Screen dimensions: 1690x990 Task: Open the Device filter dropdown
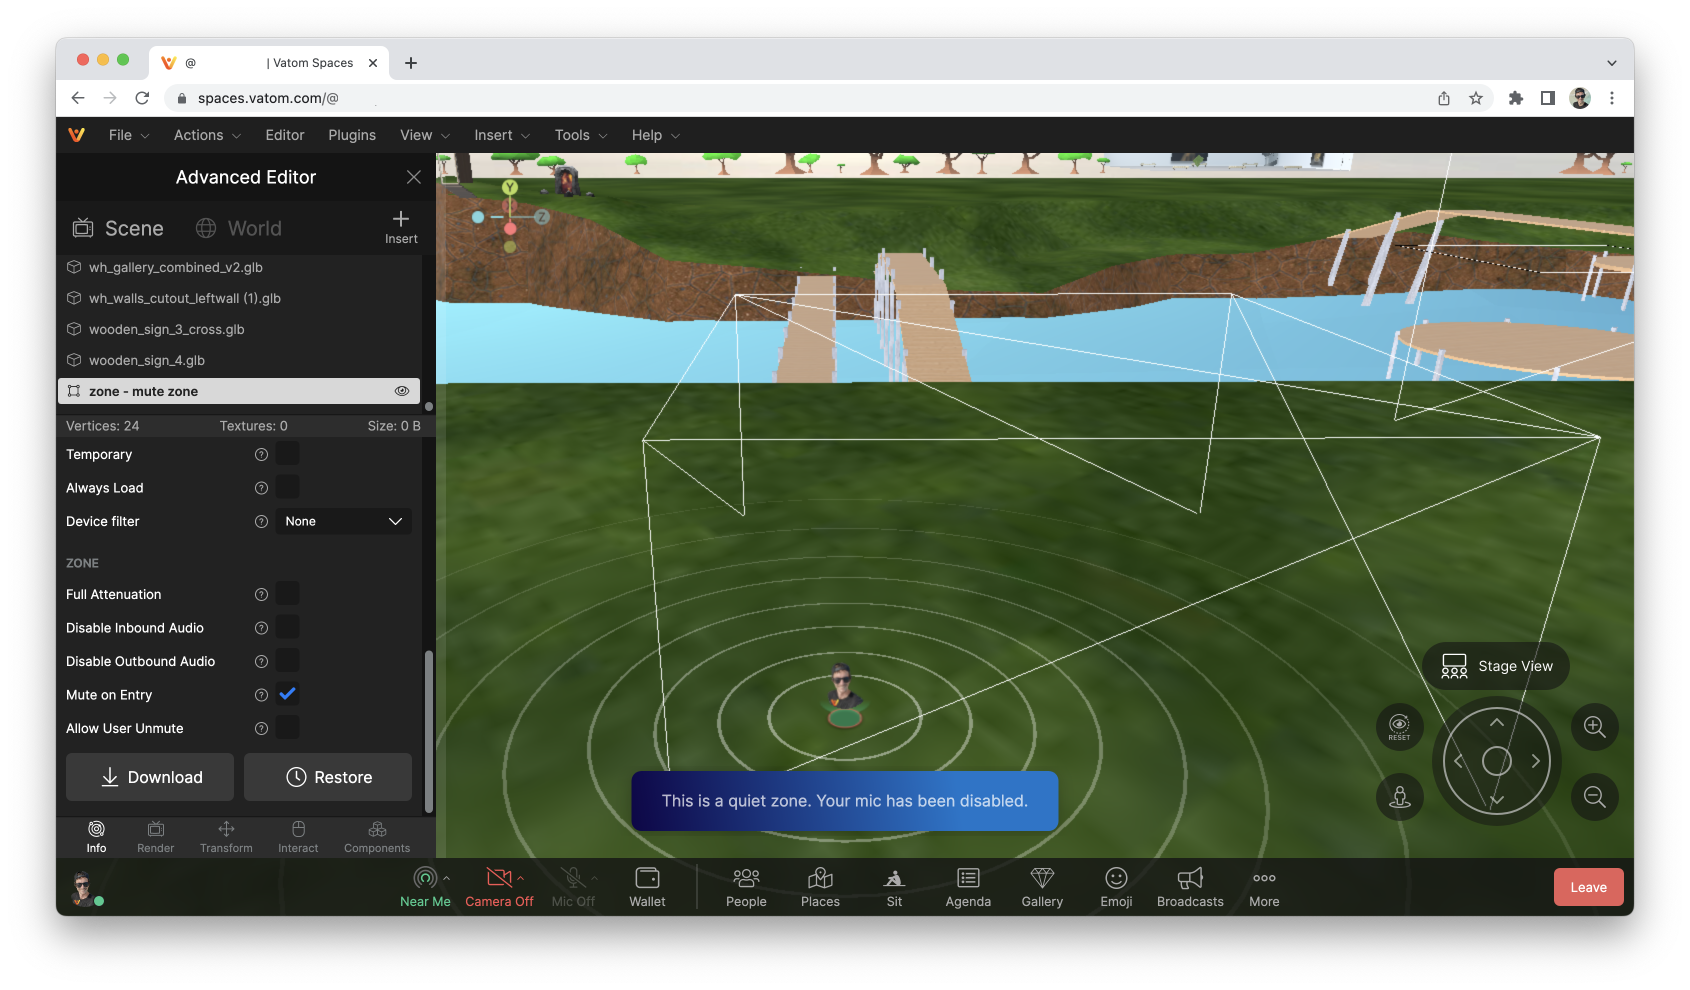[x=343, y=521]
